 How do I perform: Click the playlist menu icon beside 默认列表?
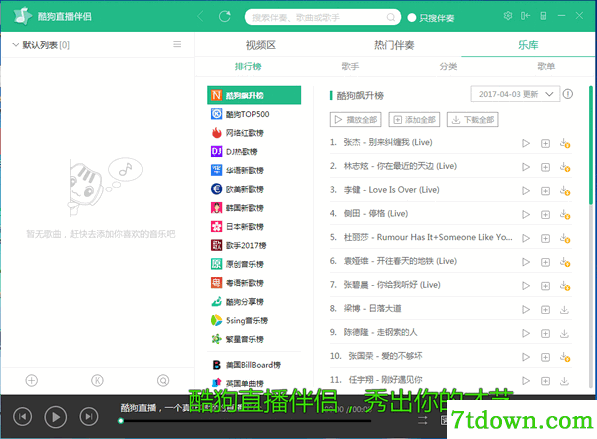coord(177,45)
